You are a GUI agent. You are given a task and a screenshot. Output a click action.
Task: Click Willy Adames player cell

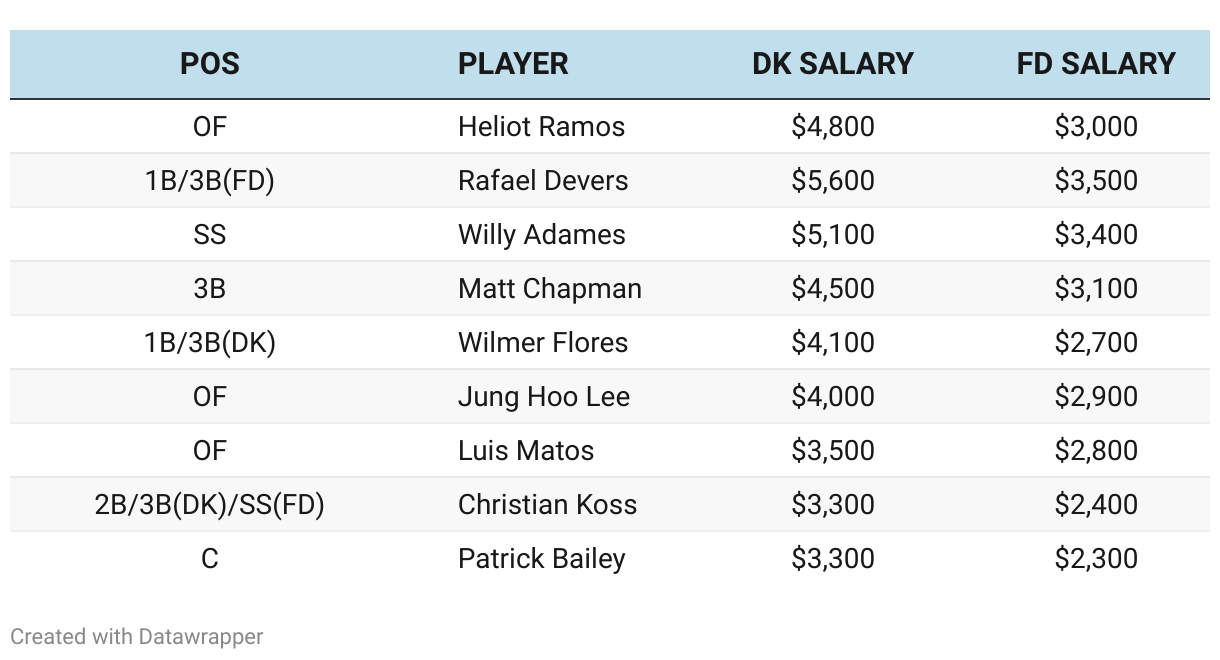coord(542,235)
